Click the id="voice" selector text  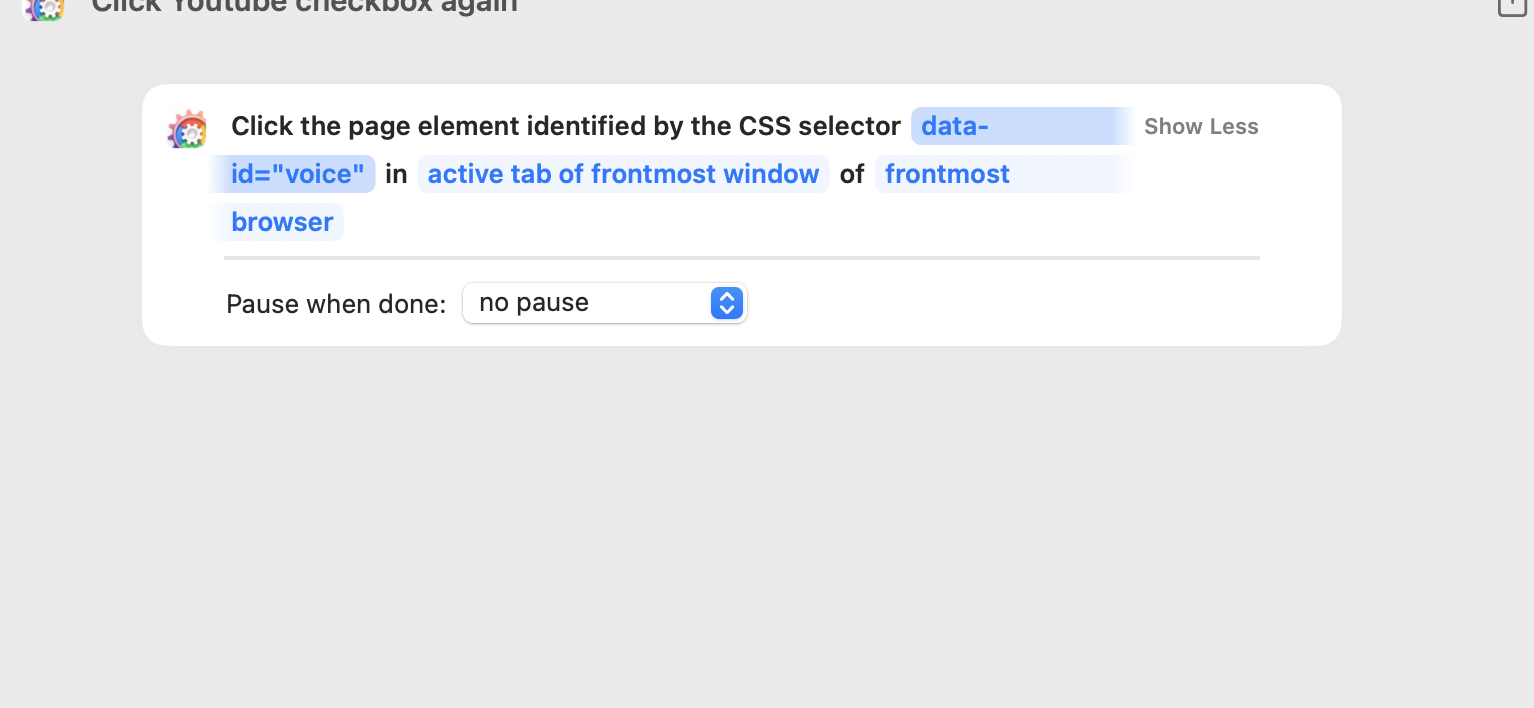(x=297, y=174)
